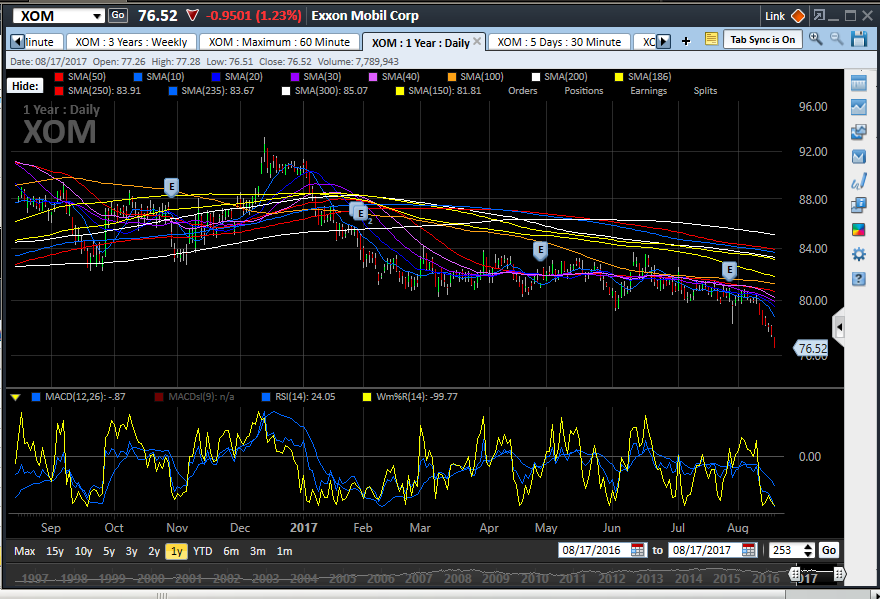Switch to XOM 5 Days 30 Minute tab
This screenshot has height=599, width=880.
pos(559,42)
